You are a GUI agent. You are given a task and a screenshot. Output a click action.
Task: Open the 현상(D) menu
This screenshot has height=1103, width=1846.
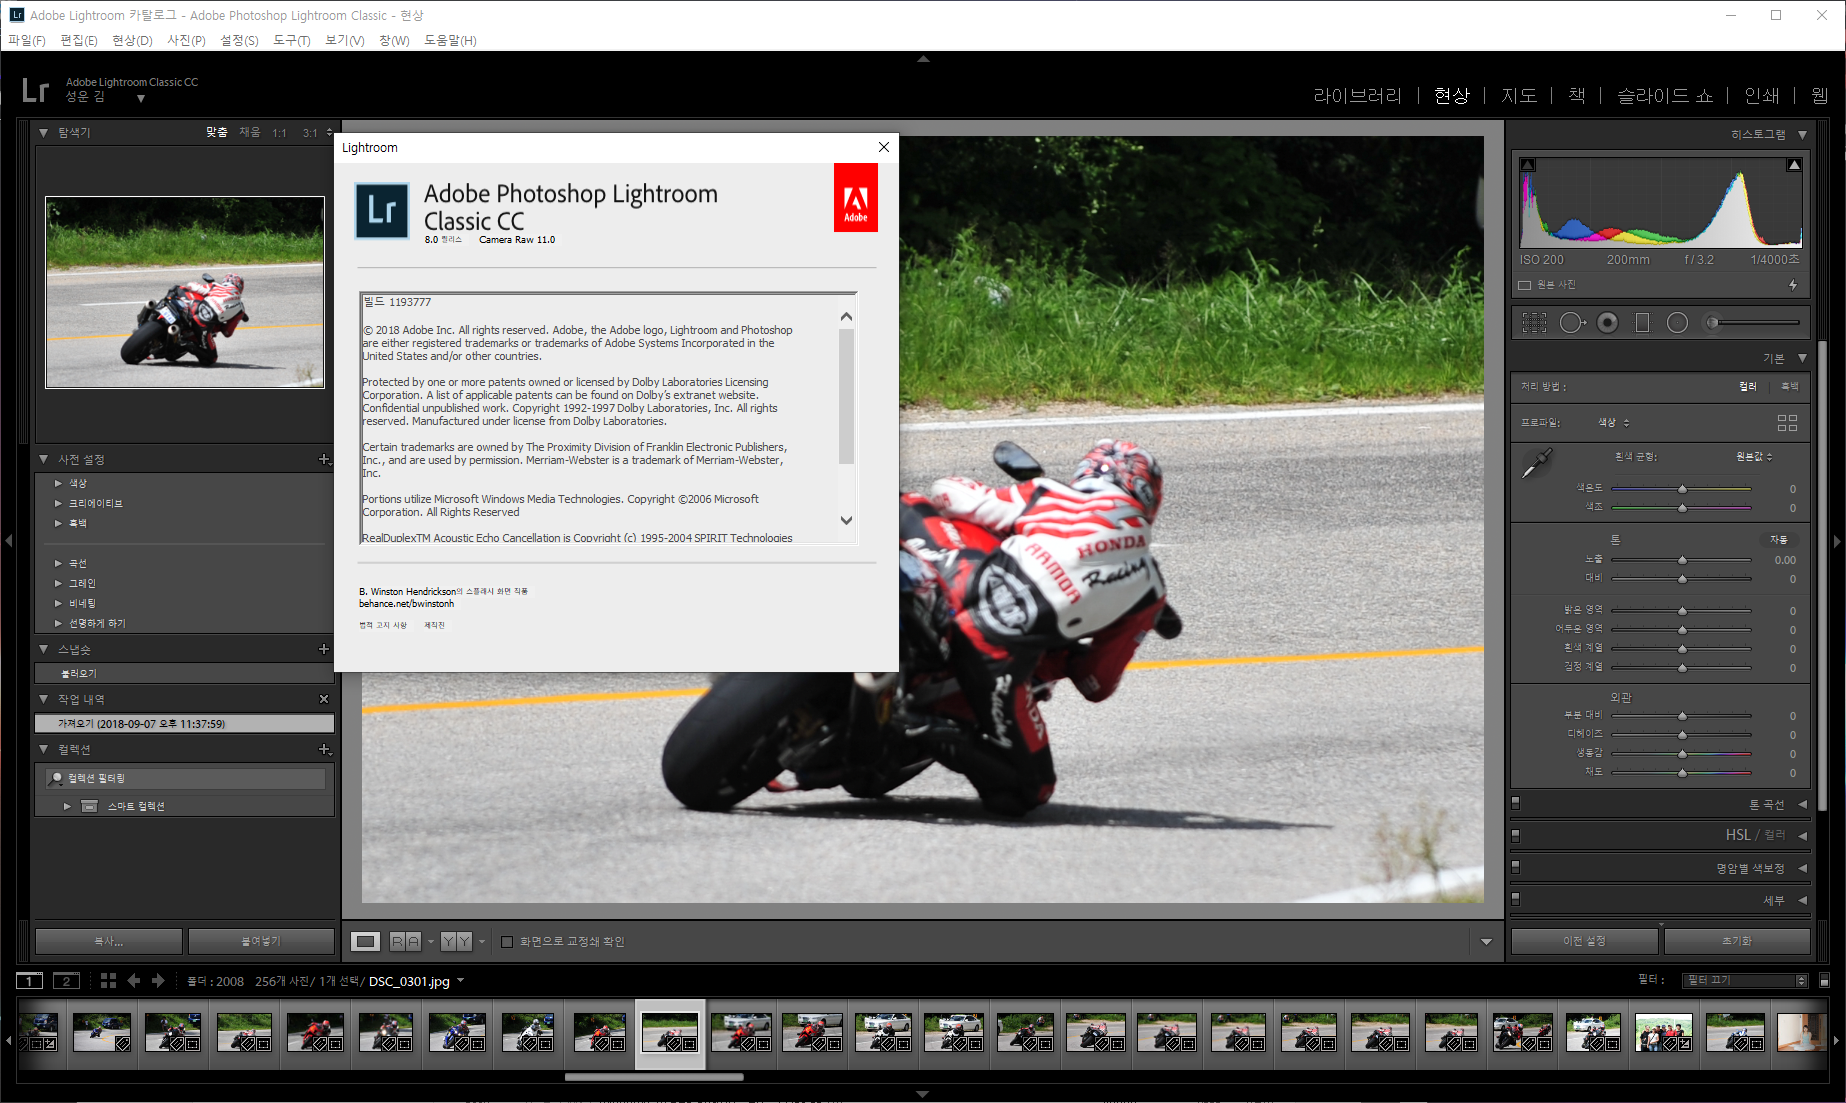pyautogui.click(x=132, y=41)
